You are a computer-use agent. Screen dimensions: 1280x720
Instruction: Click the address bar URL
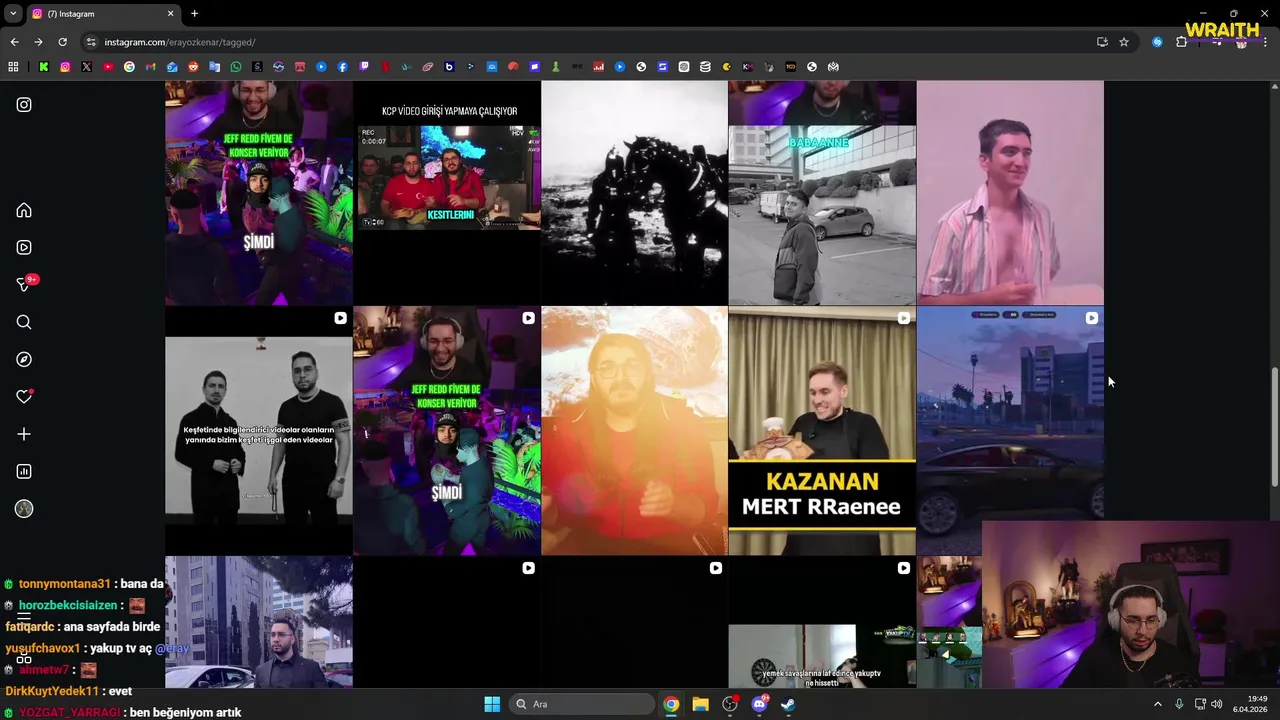point(180,42)
